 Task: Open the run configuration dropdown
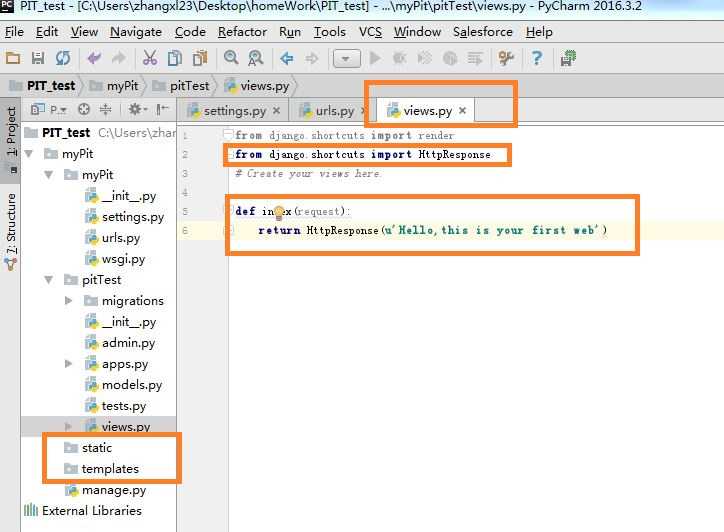pyautogui.click(x=347, y=59)
